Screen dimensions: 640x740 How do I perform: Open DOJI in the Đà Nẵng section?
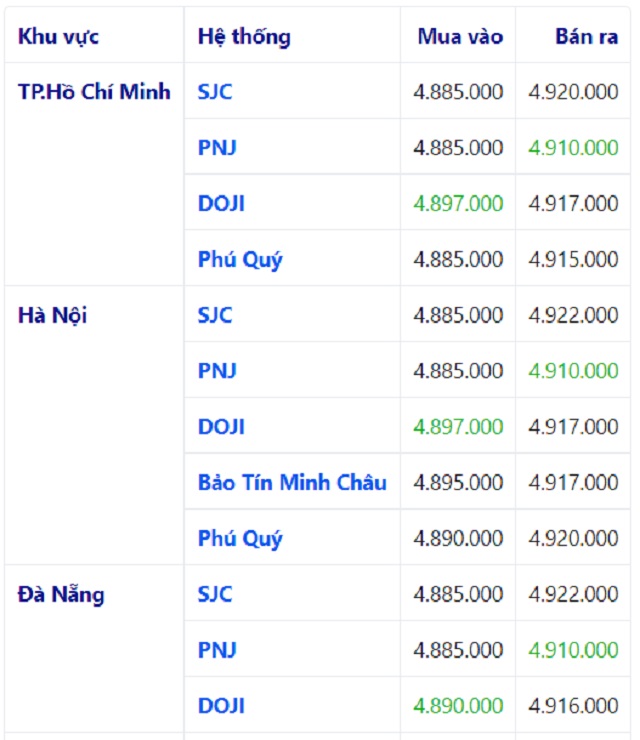pyautogui.click(x=221, y=706)
